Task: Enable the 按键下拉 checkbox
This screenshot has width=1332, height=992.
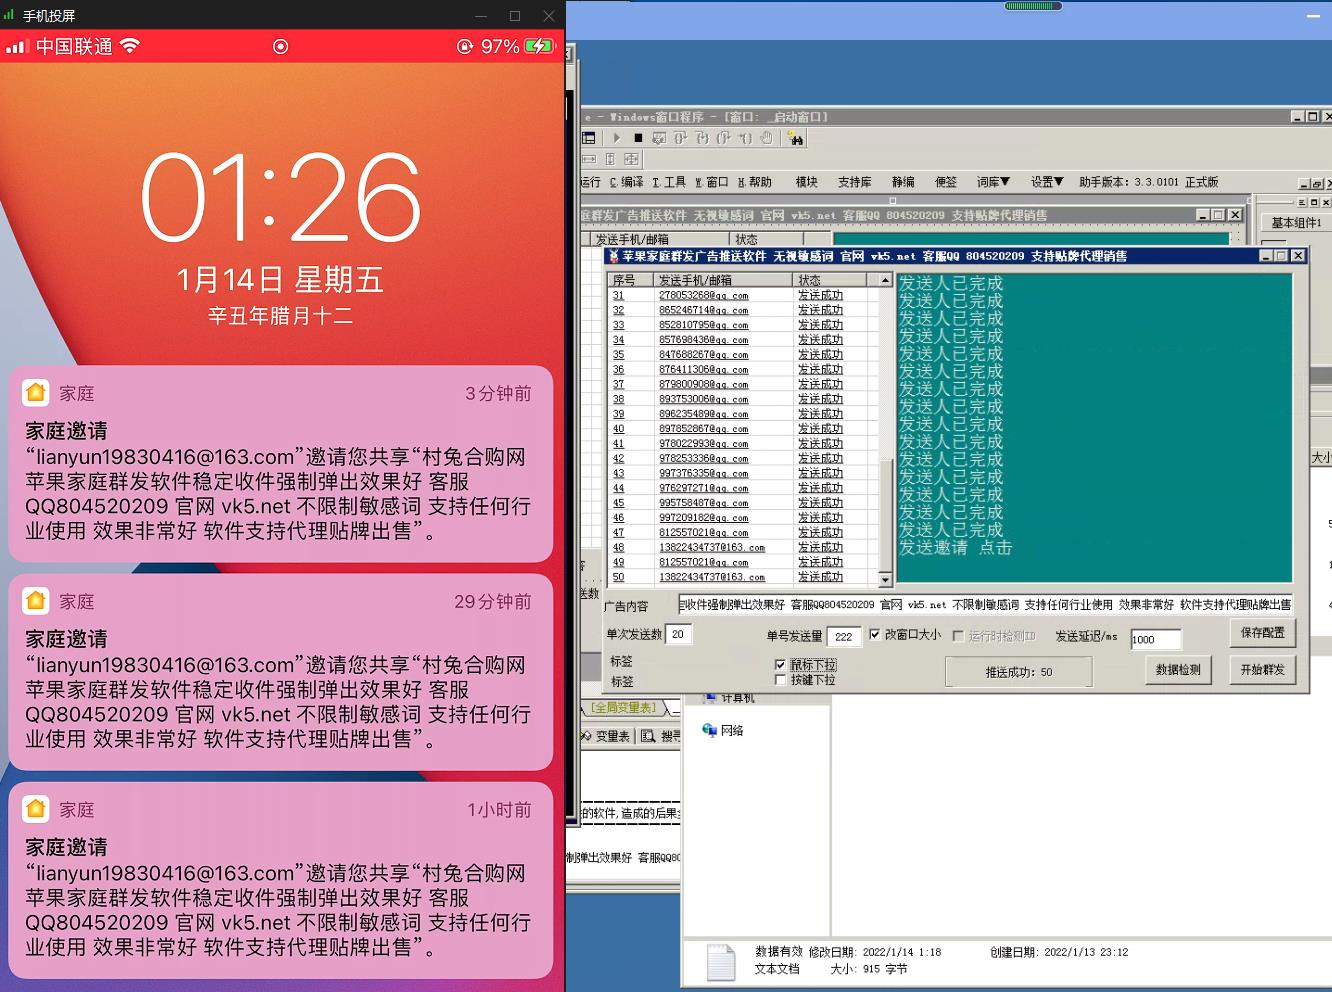Action: (781, 679)
